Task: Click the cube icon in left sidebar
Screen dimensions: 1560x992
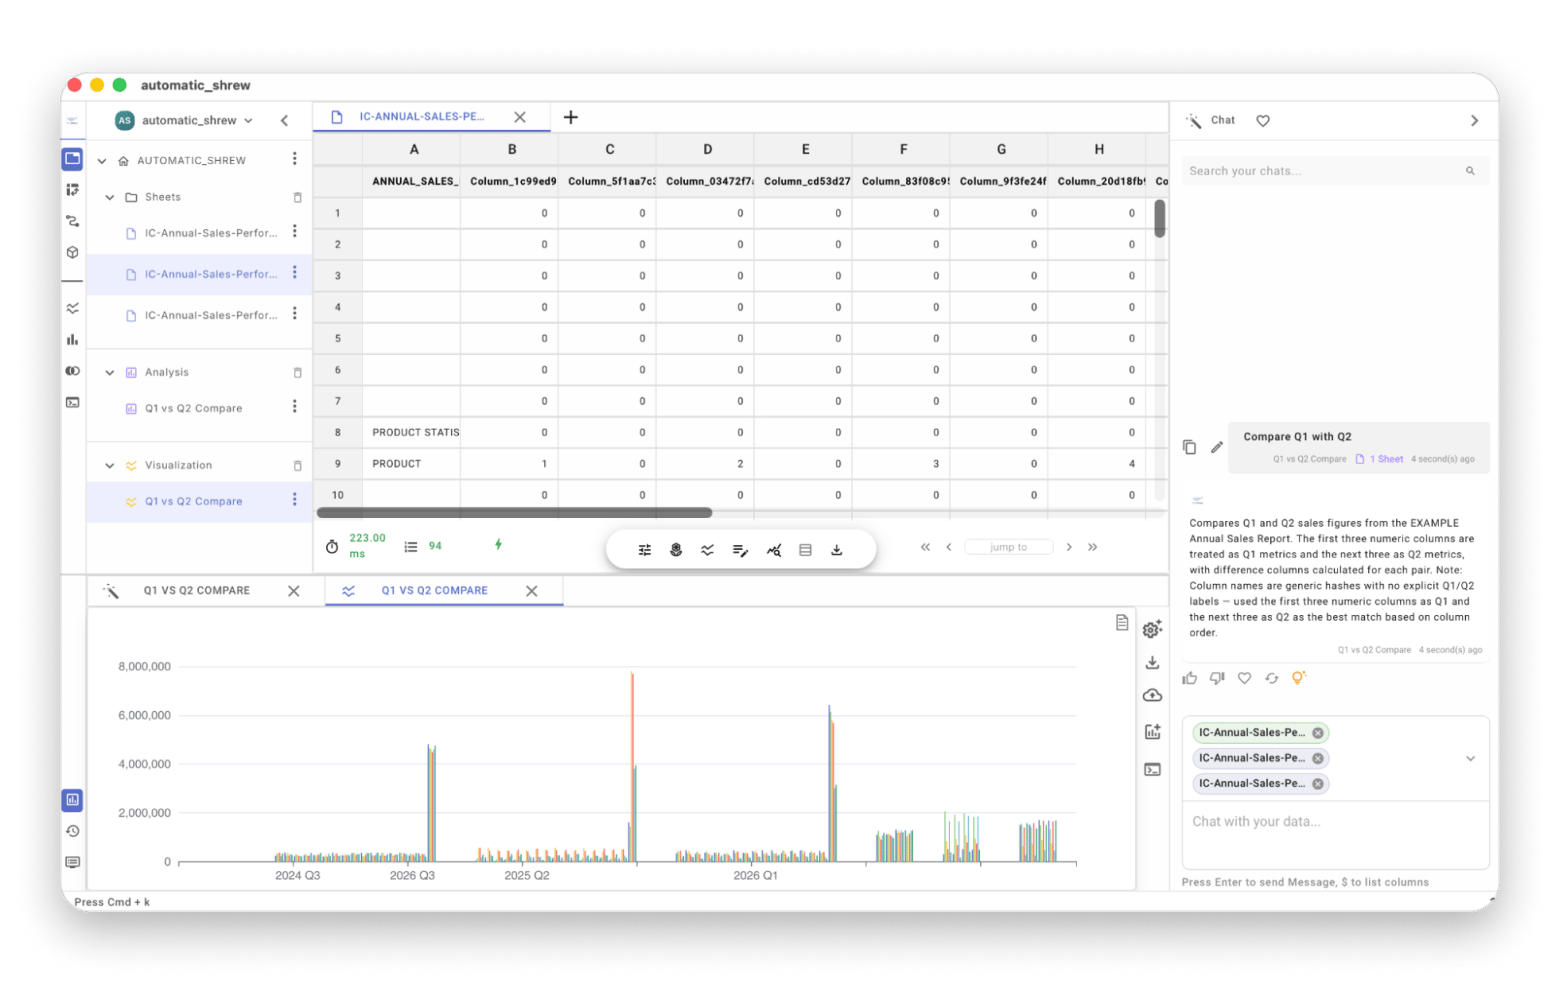Action: pyautogui.click(x=72, y=252)
